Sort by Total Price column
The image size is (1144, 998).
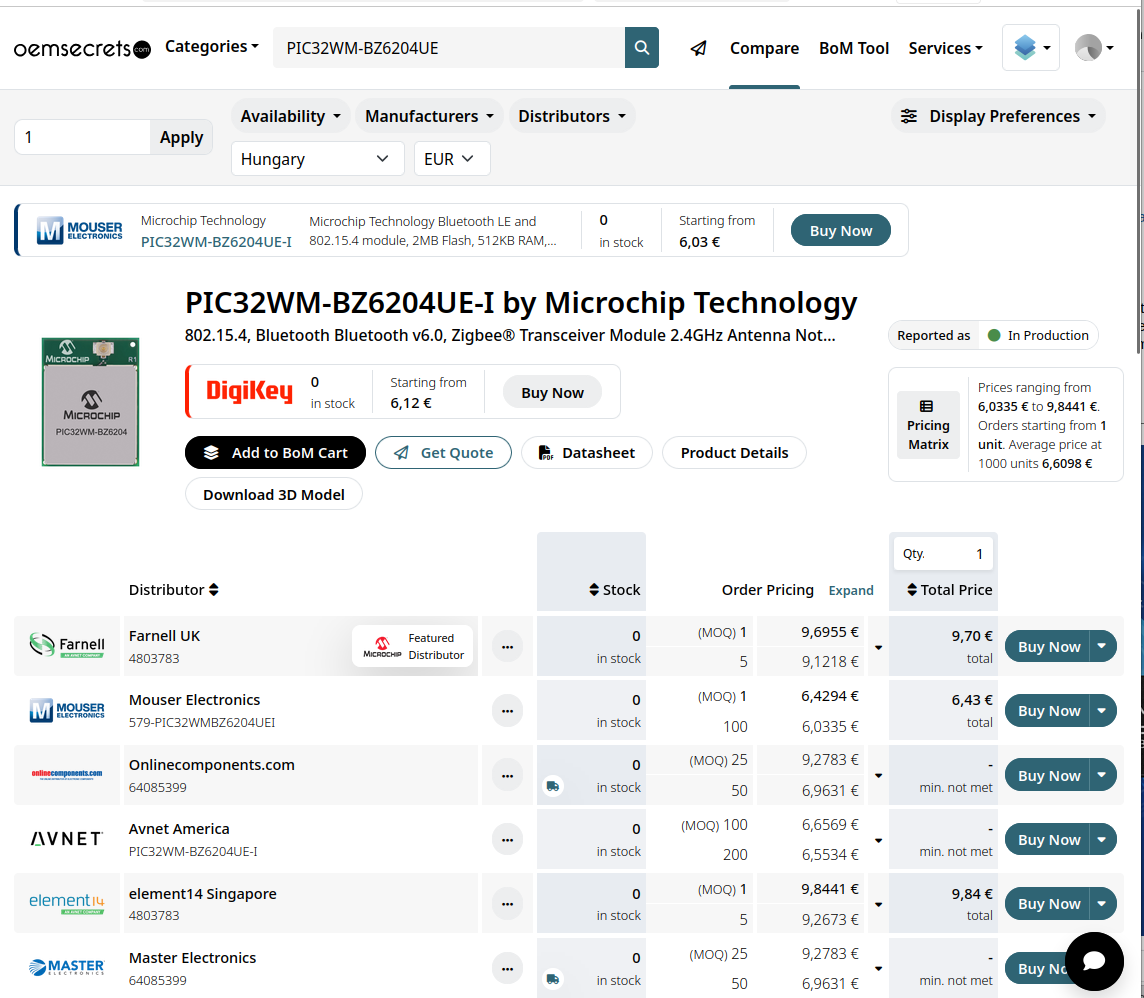[x=949, y=589]
